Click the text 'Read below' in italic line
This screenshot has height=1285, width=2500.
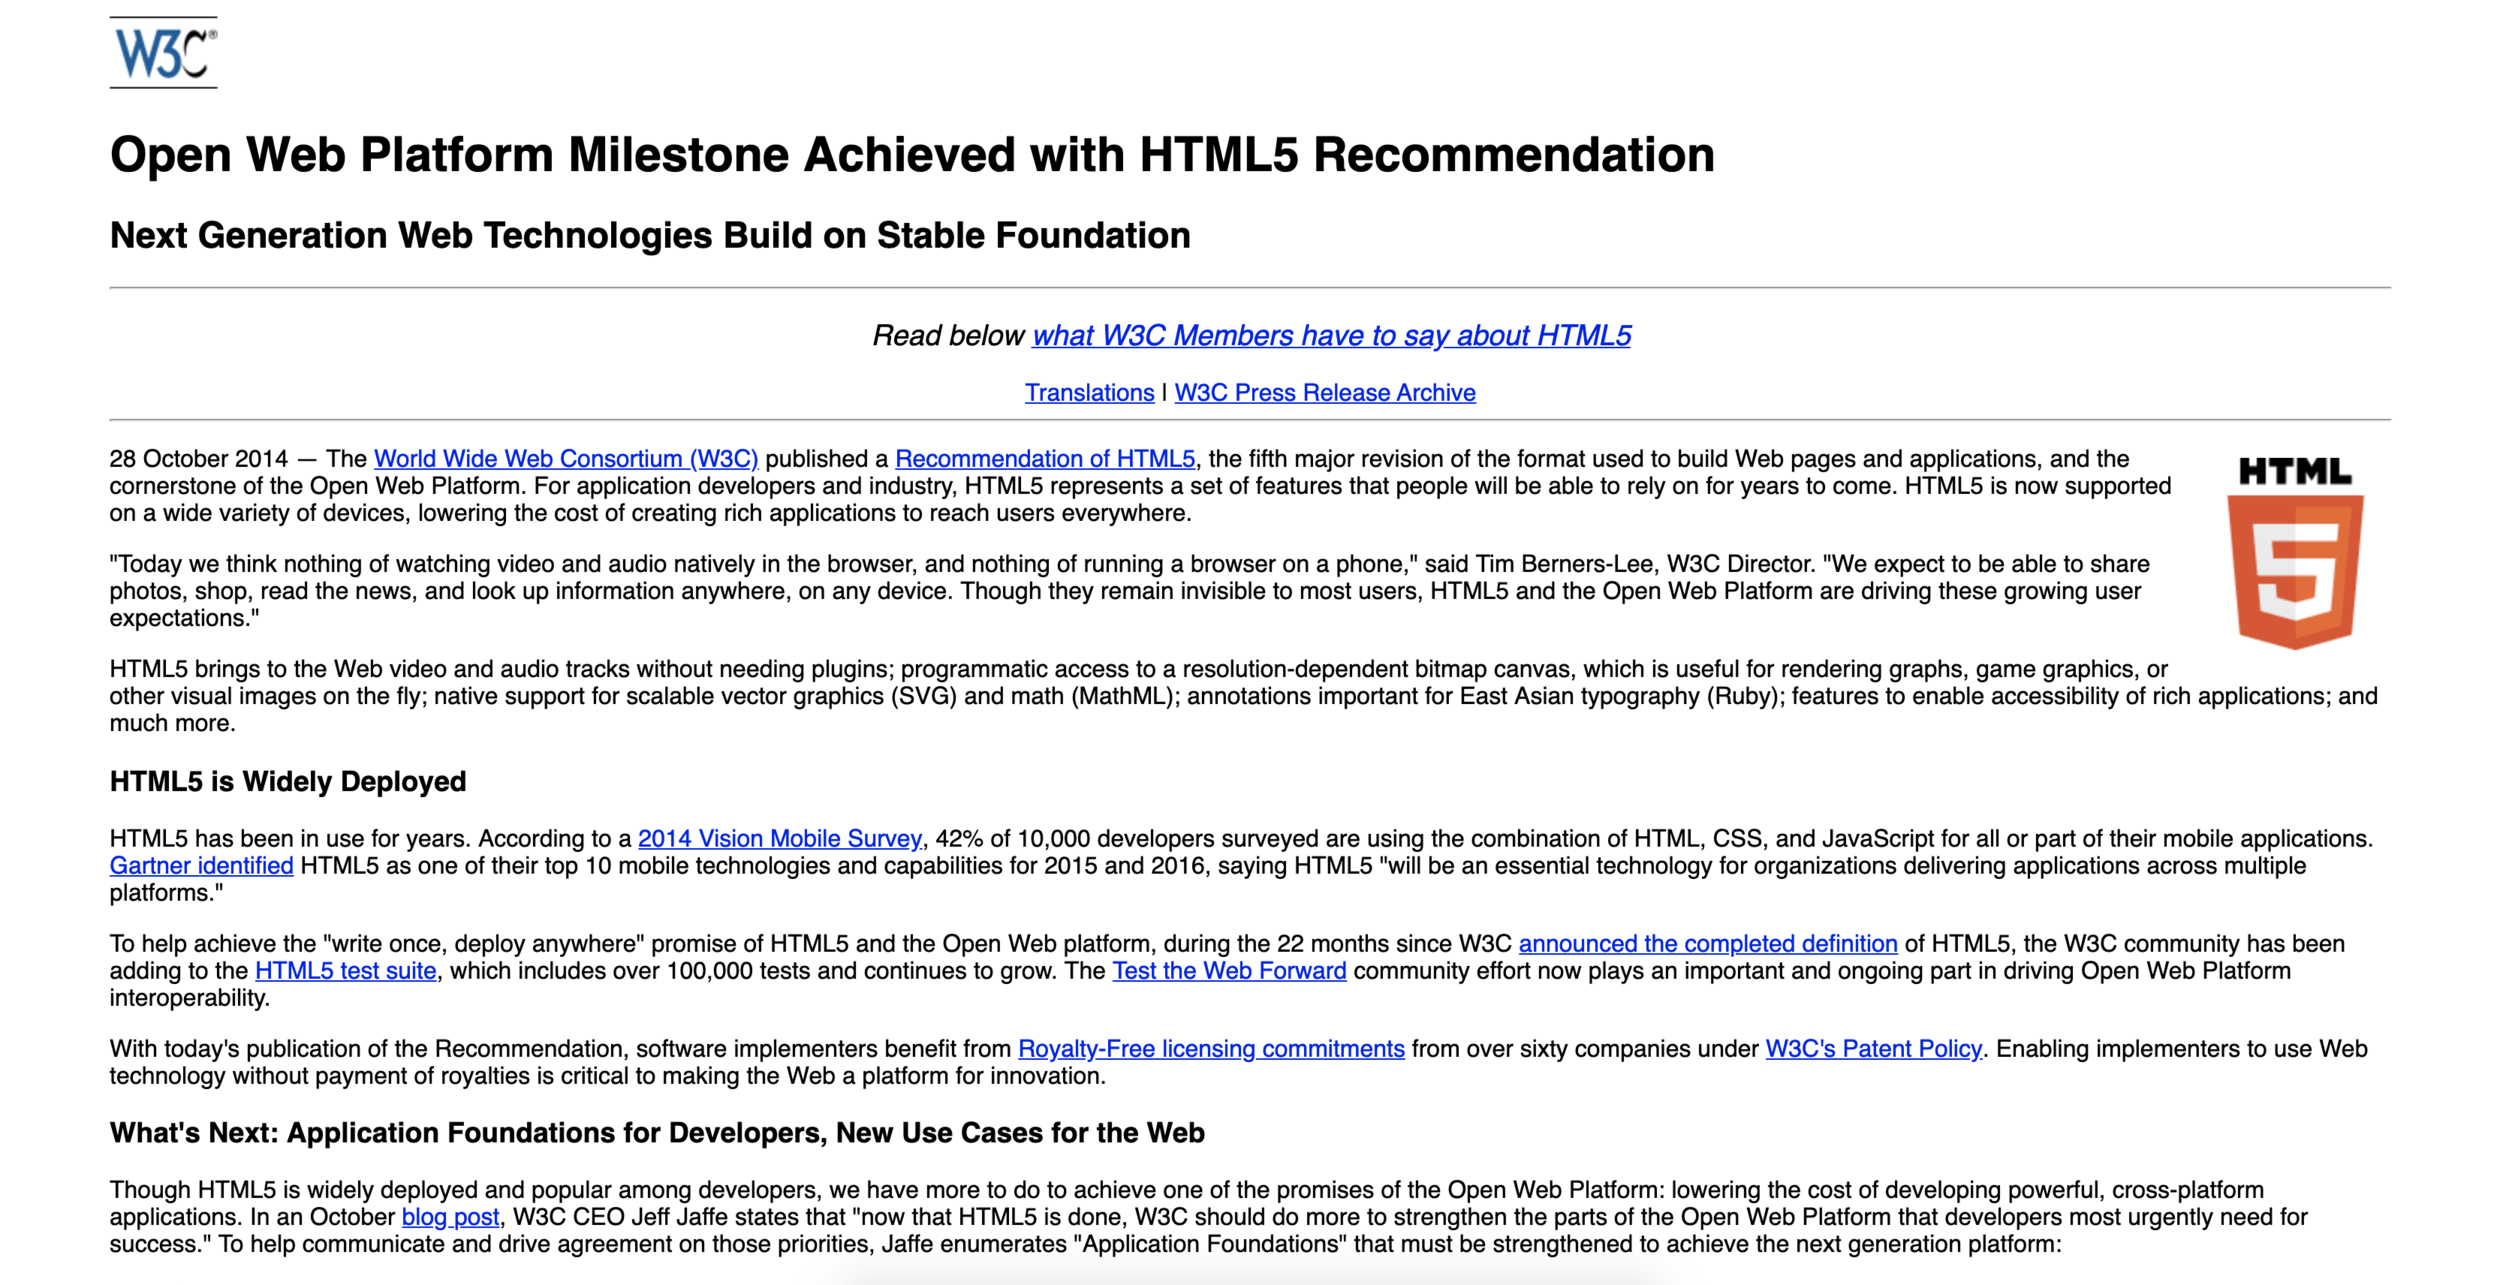pyautogui.click(x=948, y=336)
